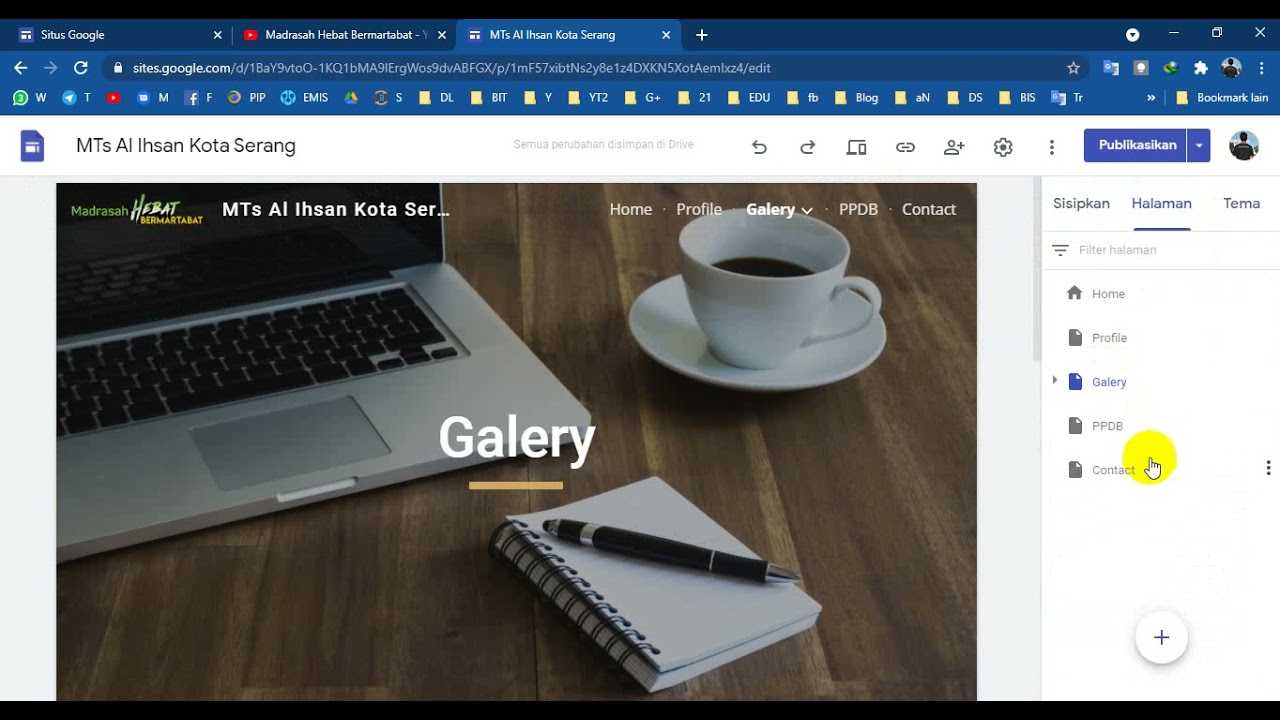Click Home in the site navigation
The image size is (1280, 720).
(x=630, y=210)
